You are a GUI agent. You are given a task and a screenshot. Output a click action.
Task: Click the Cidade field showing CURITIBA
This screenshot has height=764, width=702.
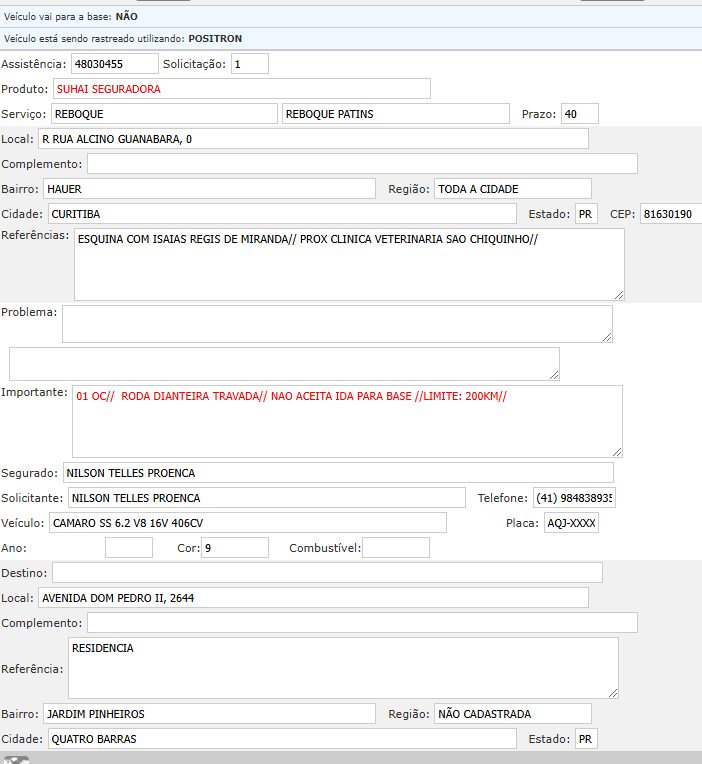point(282,214)
